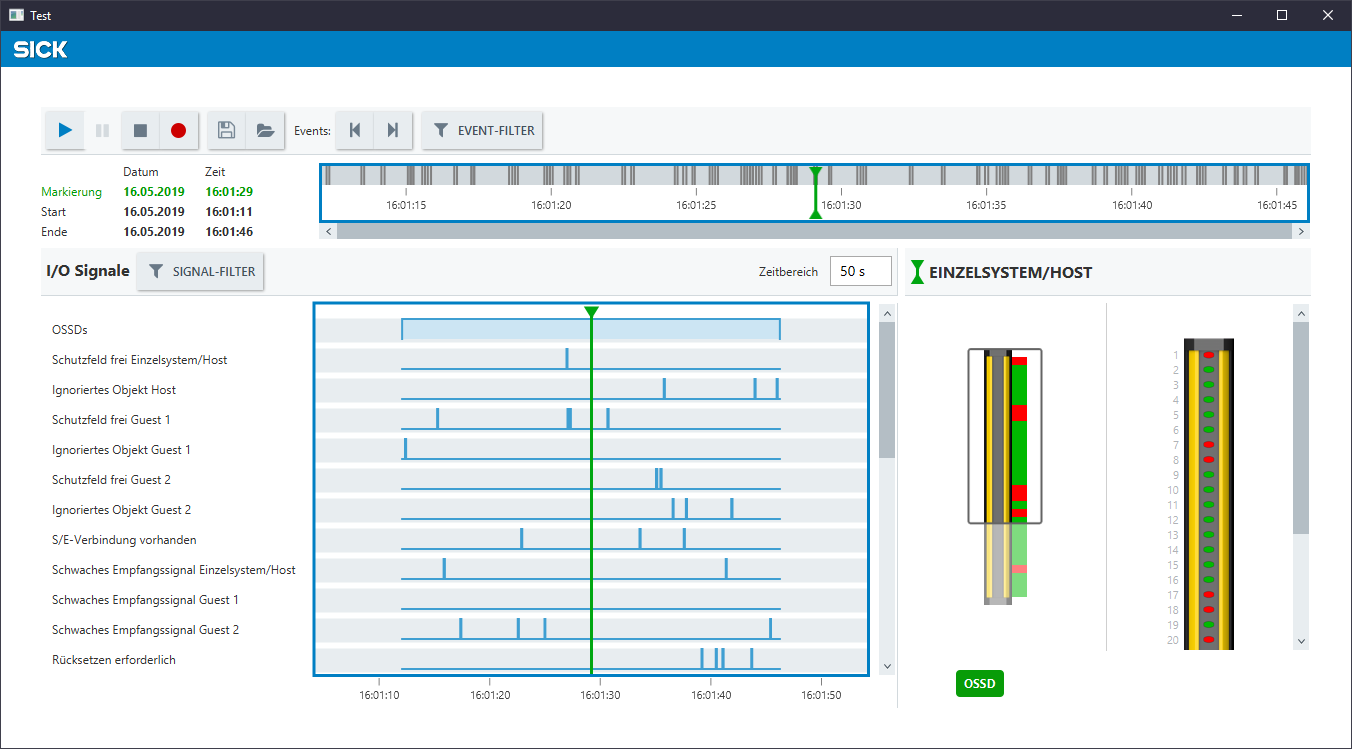Select 'Ignoriertes Objekt Host' signal
This screenshot has height=749, width=1352.
click(114, 390)
